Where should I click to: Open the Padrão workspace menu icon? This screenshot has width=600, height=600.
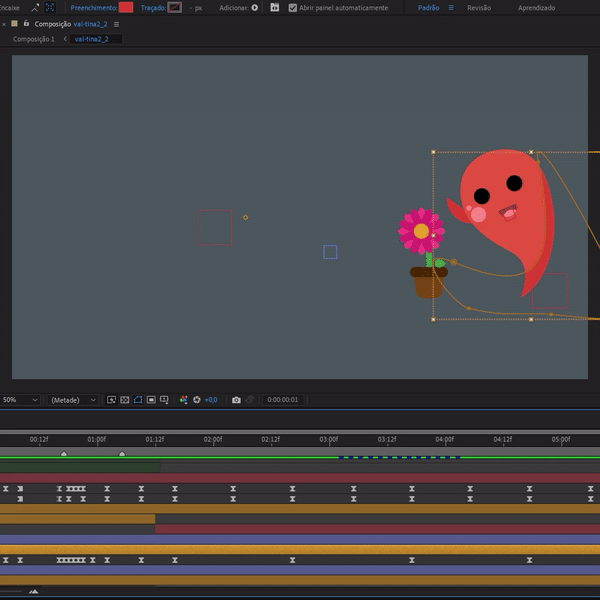tap(450, 7)
